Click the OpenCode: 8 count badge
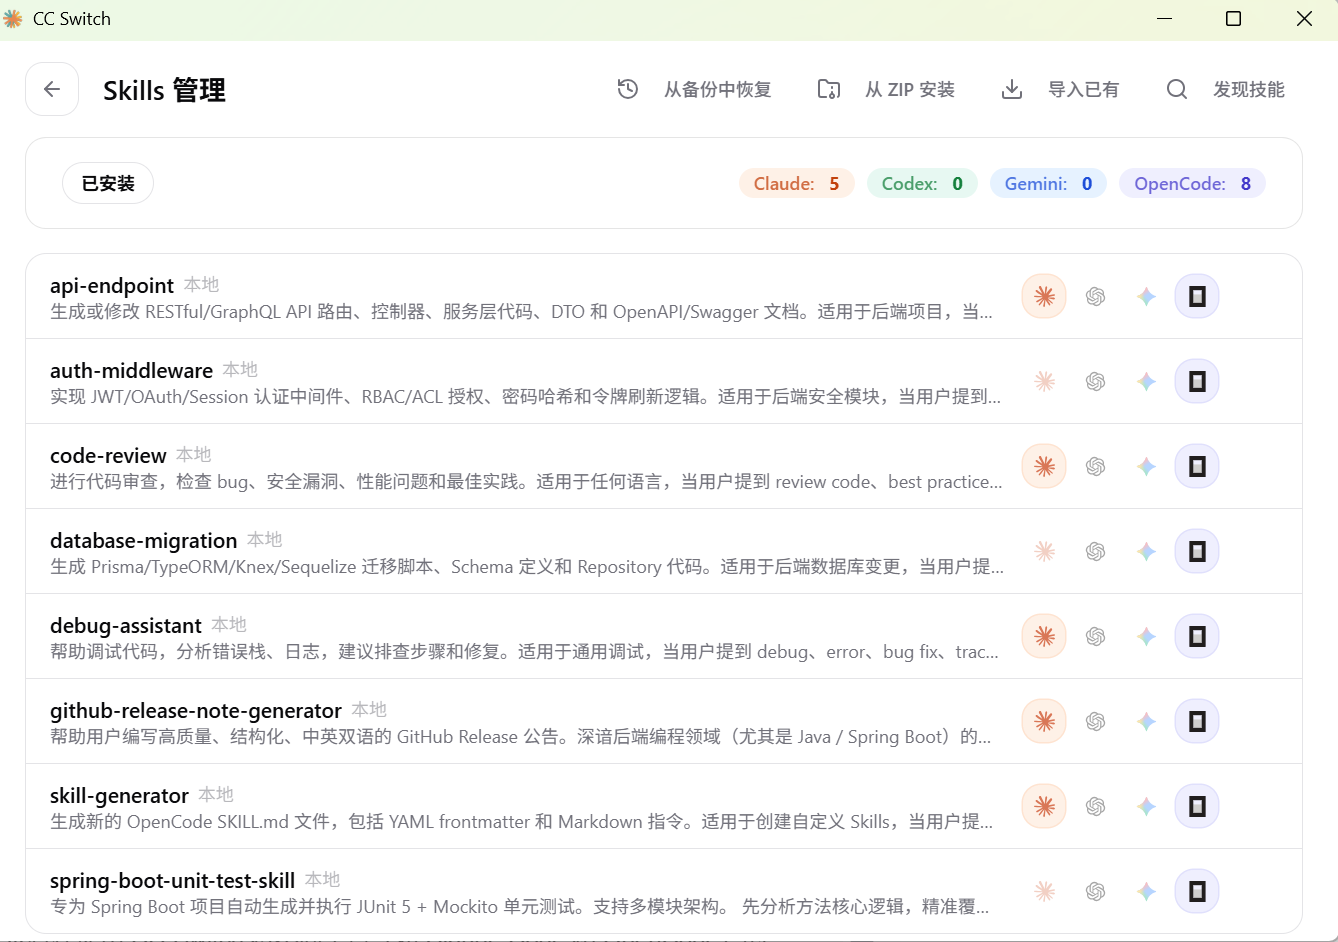This screenshot has height=942, width=1338. coord(1192,183)
